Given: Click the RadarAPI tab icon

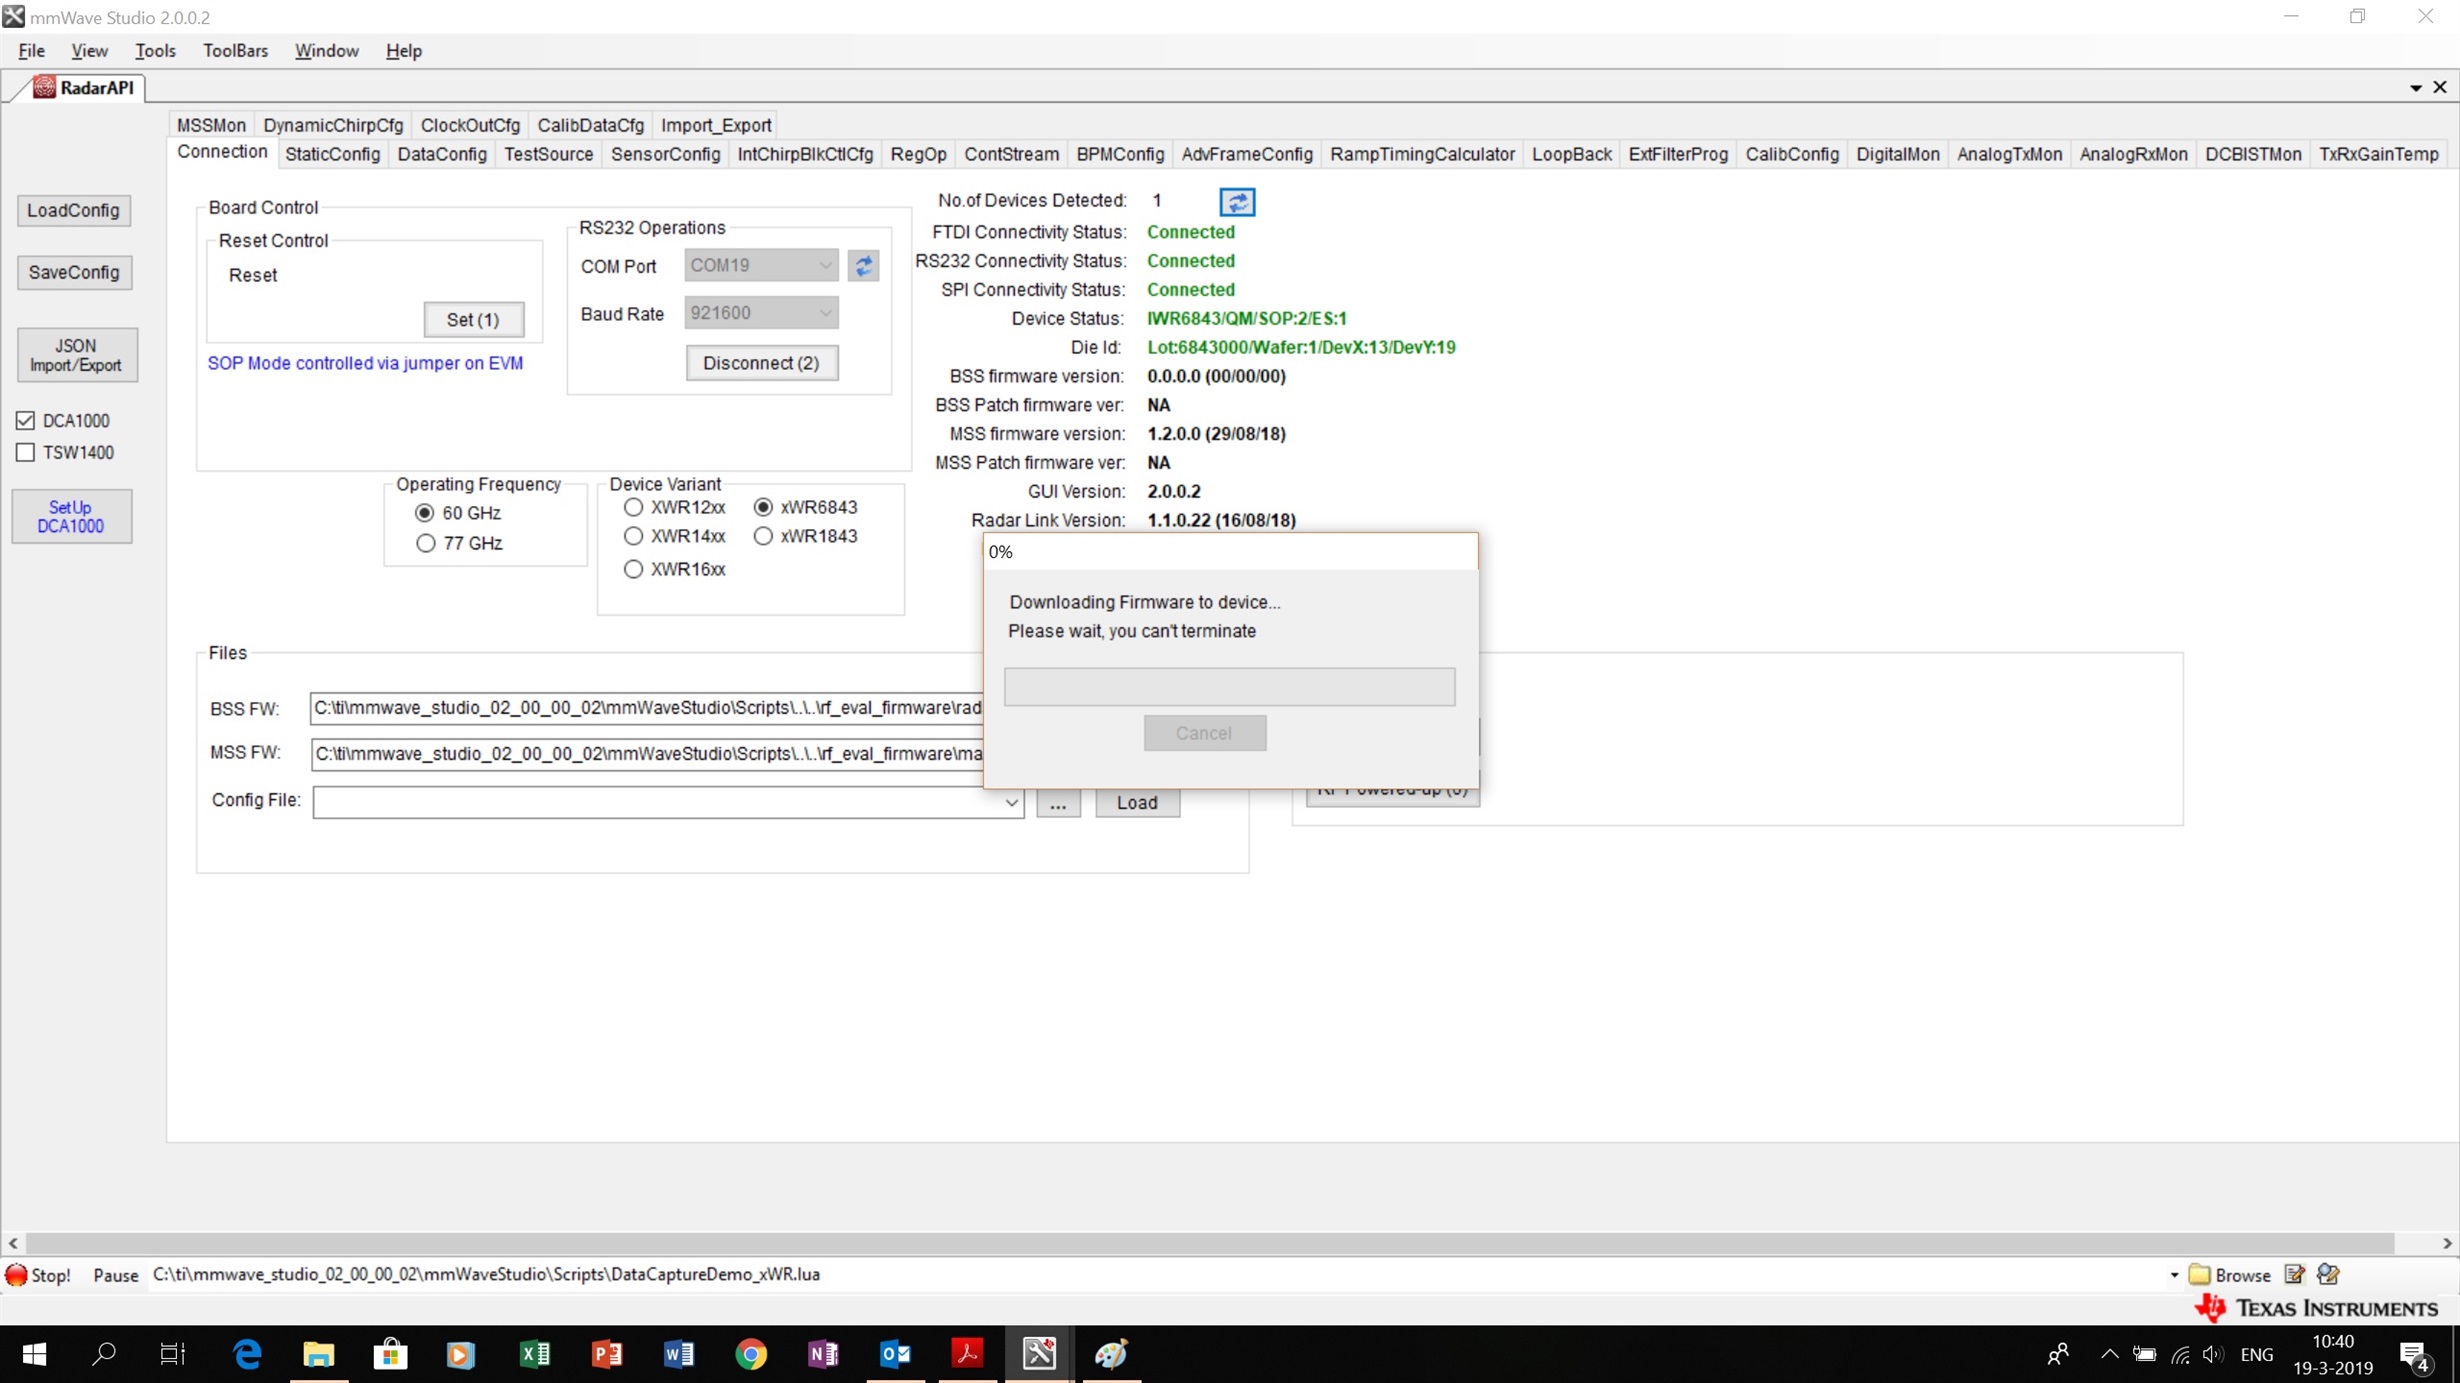Looking at the screenshot, I should click(x=44, y=87).
